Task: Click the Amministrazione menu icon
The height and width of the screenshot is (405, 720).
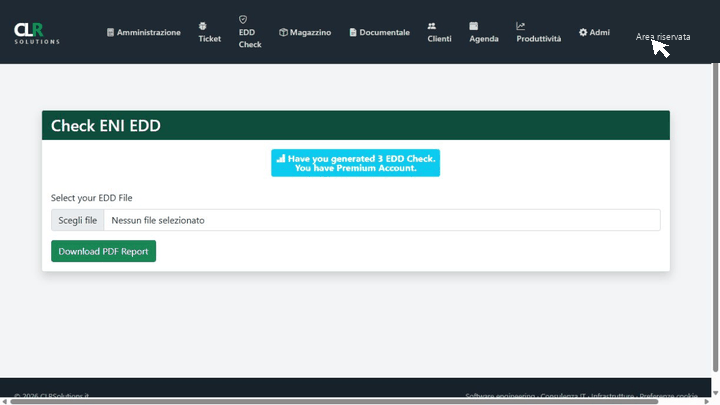Action: (x=110, y=32)
